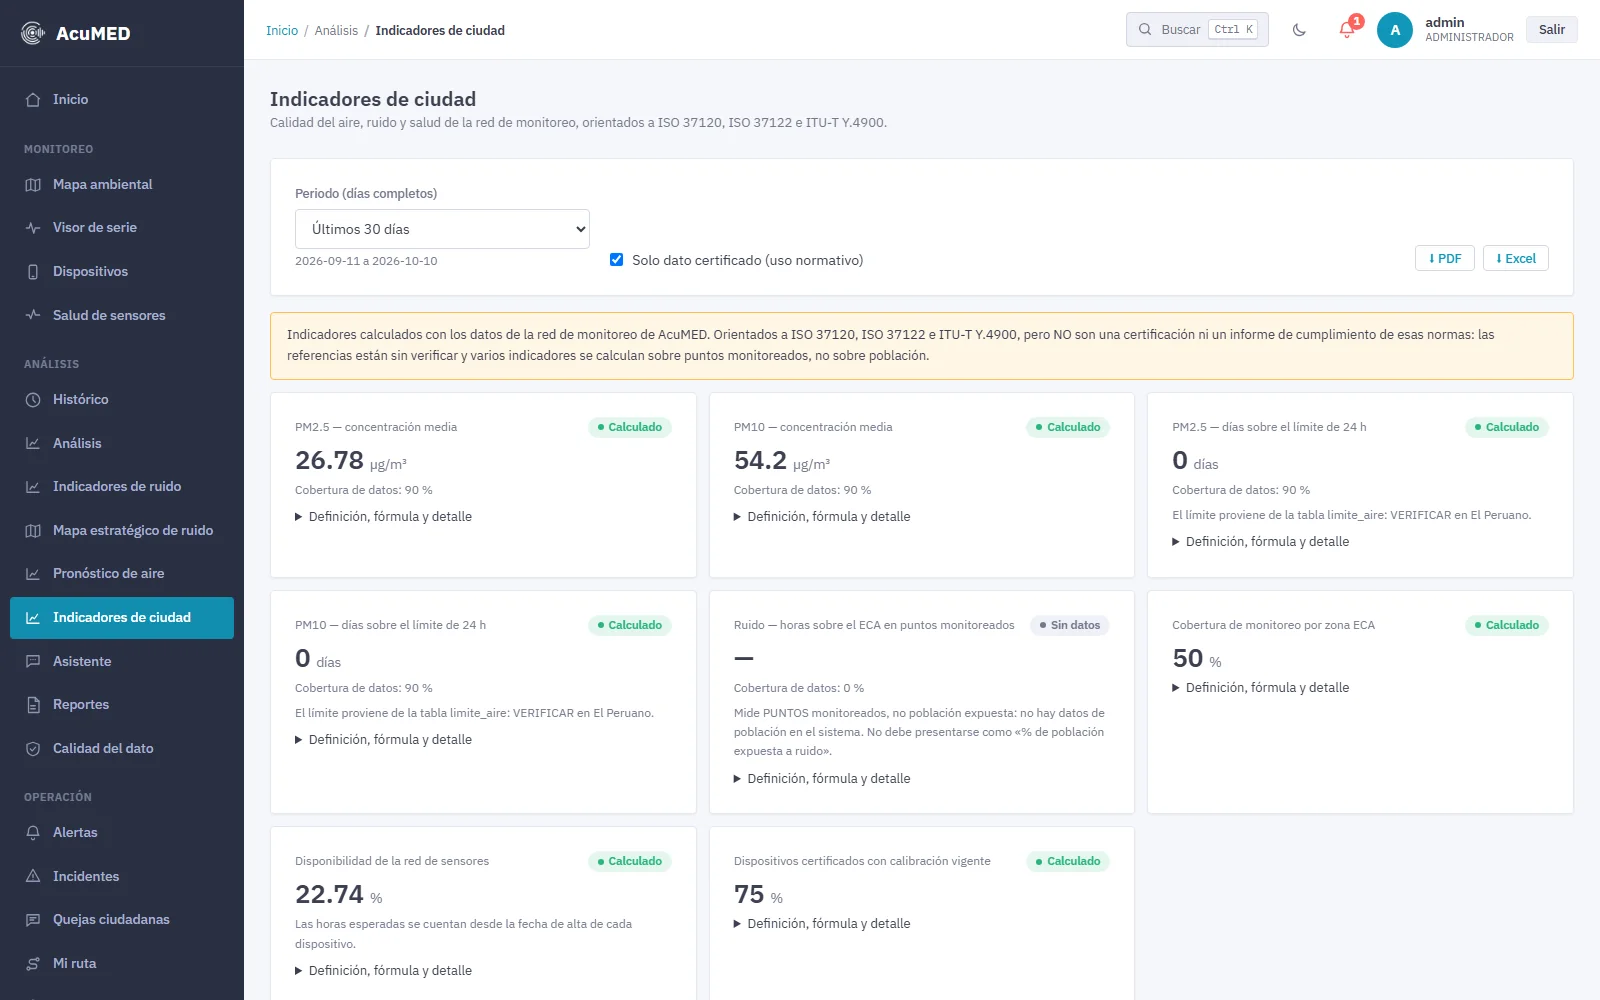Expand PM10 días sobre límite definition details
The width and height of the screenshot is (1600, 1000).
(383, 740)
